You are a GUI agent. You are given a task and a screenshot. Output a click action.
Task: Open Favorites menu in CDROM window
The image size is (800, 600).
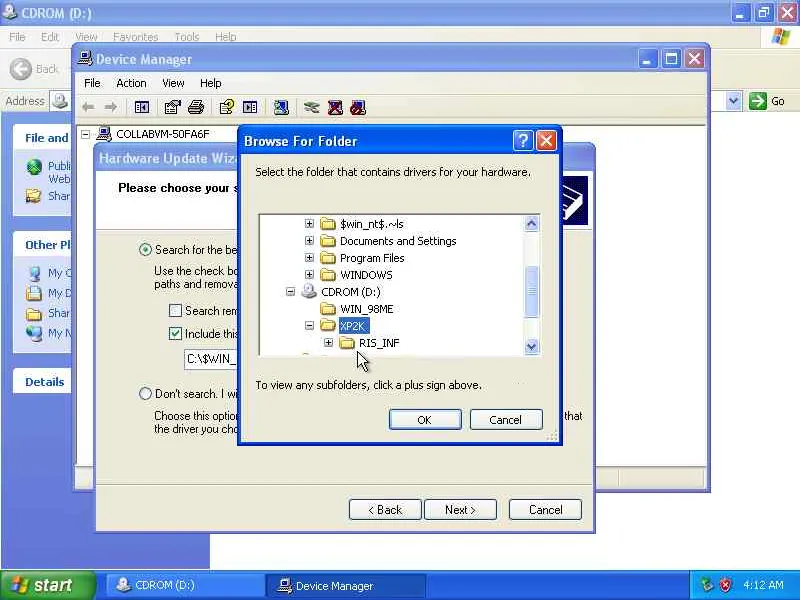coord(135,37)
